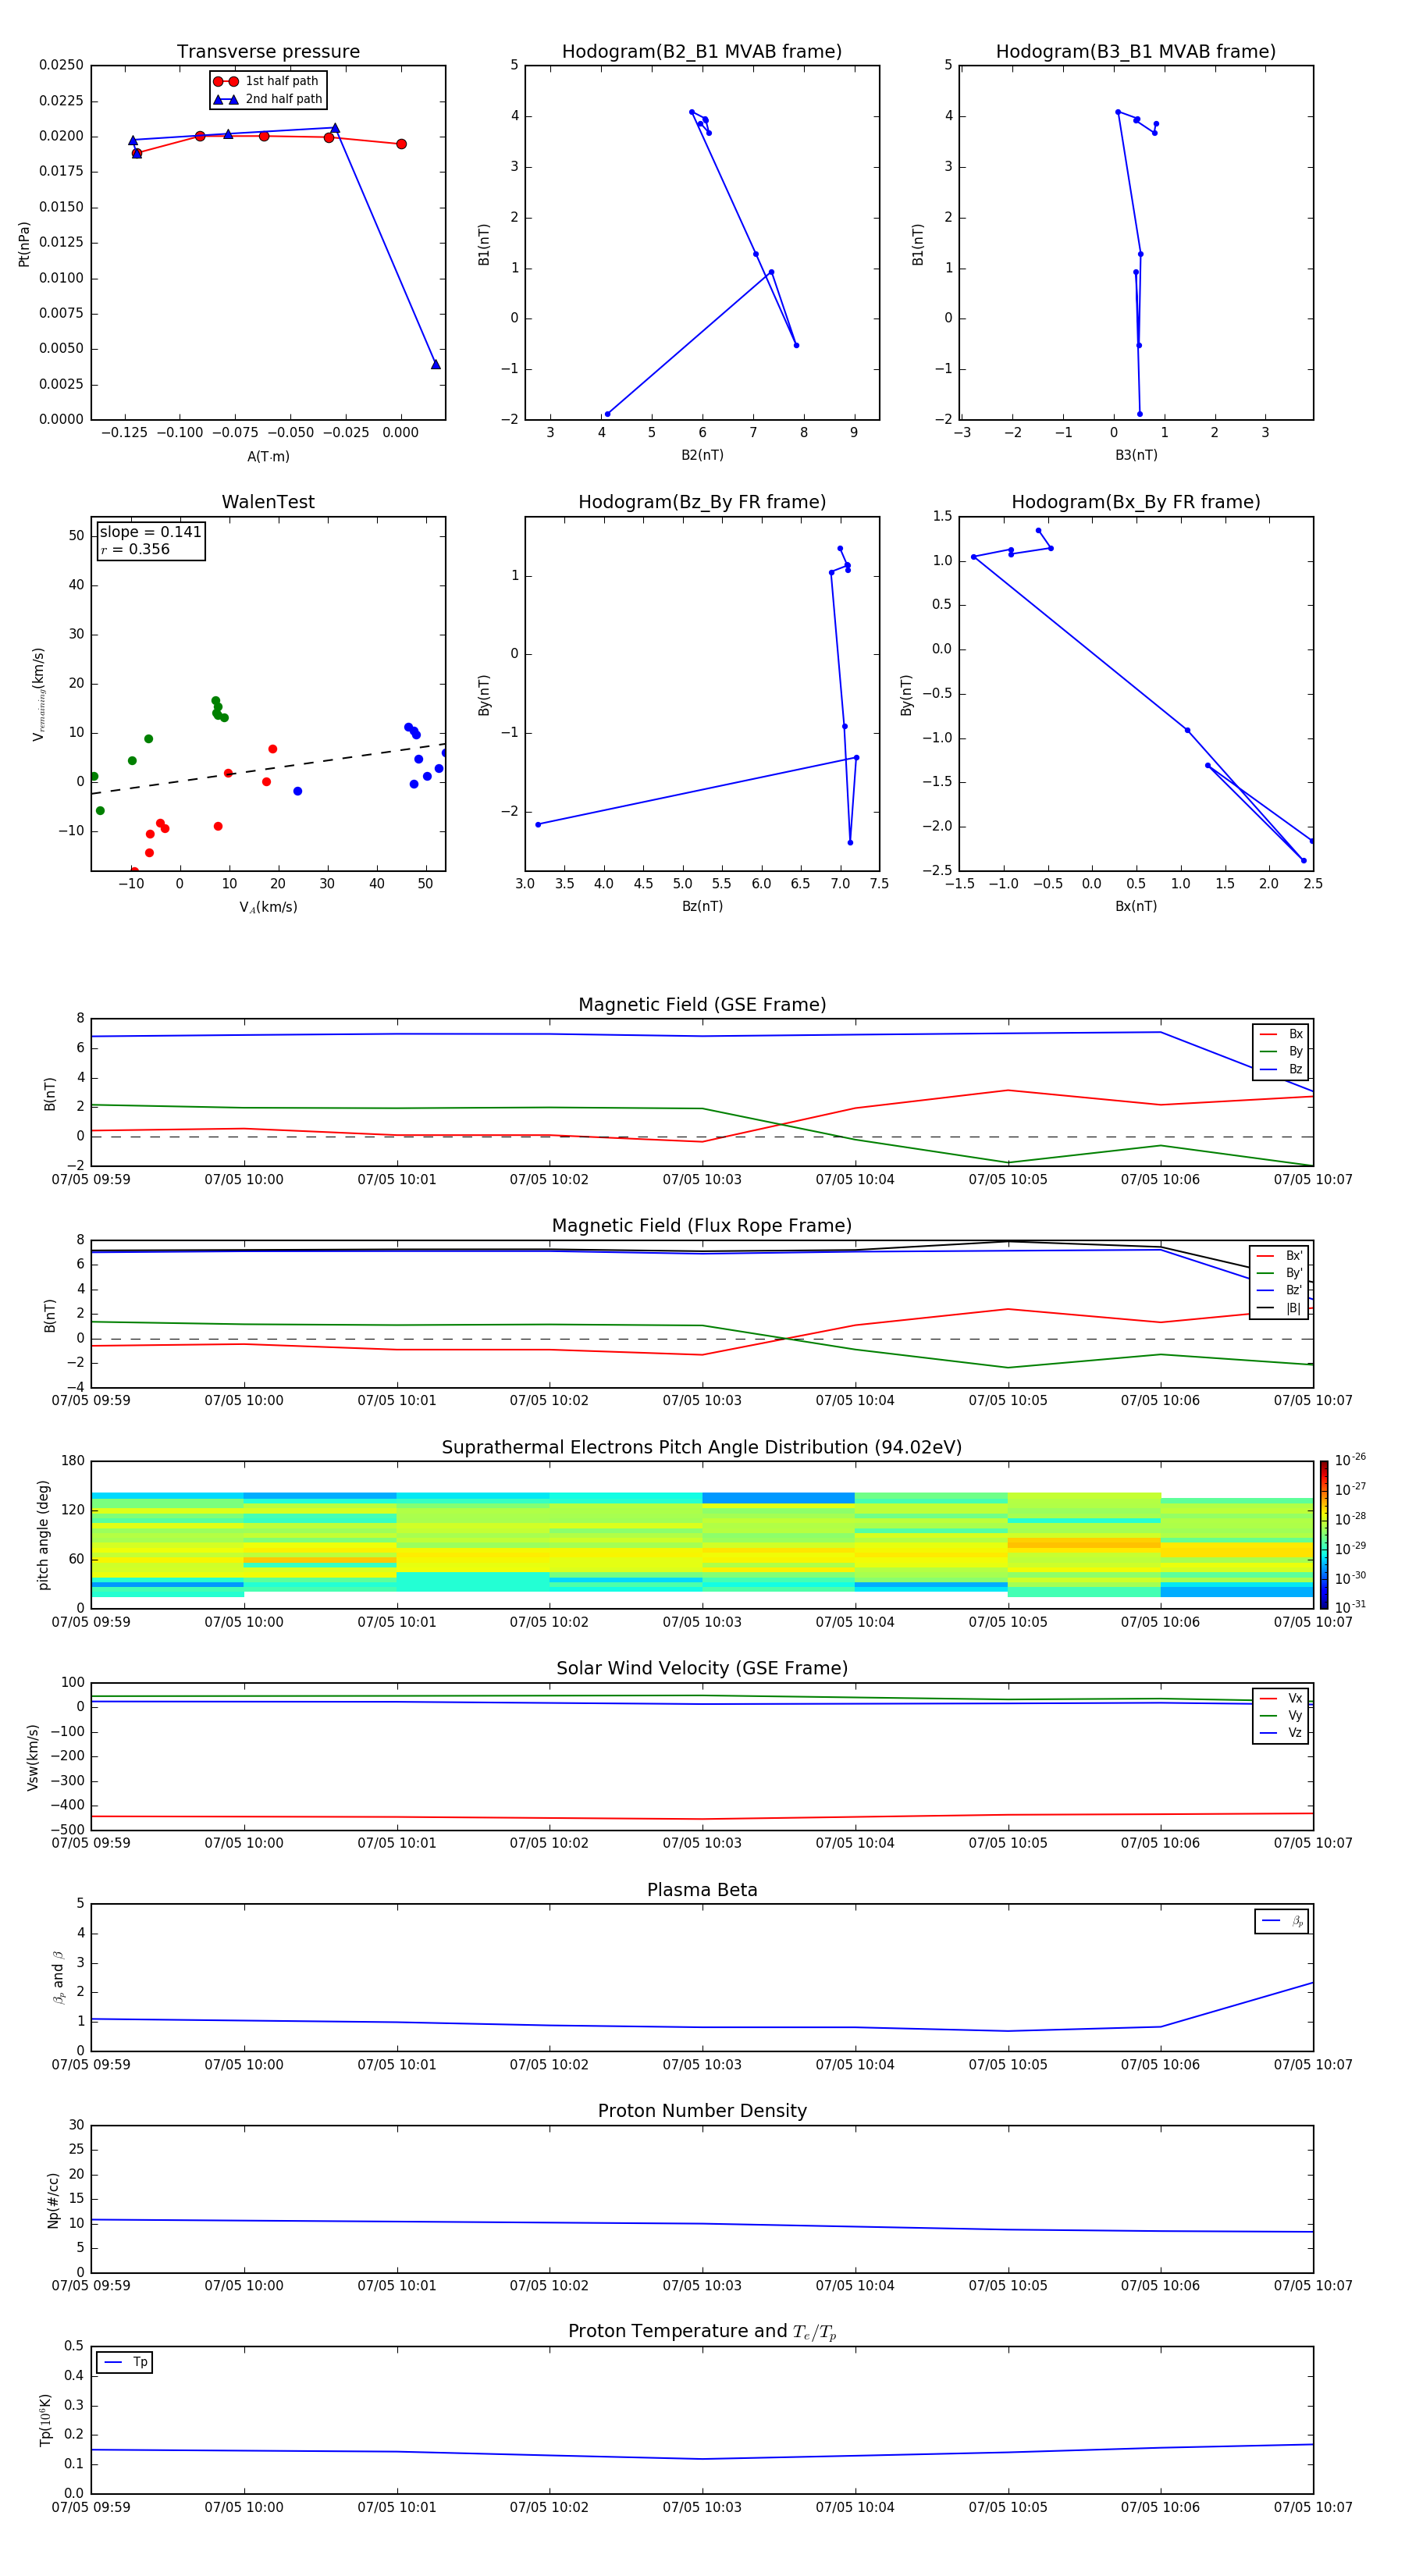The height and width of the screenshot is (2576, 1405).
Task: Click the 'Tp' legend entry
Action: click(125, 2362)
